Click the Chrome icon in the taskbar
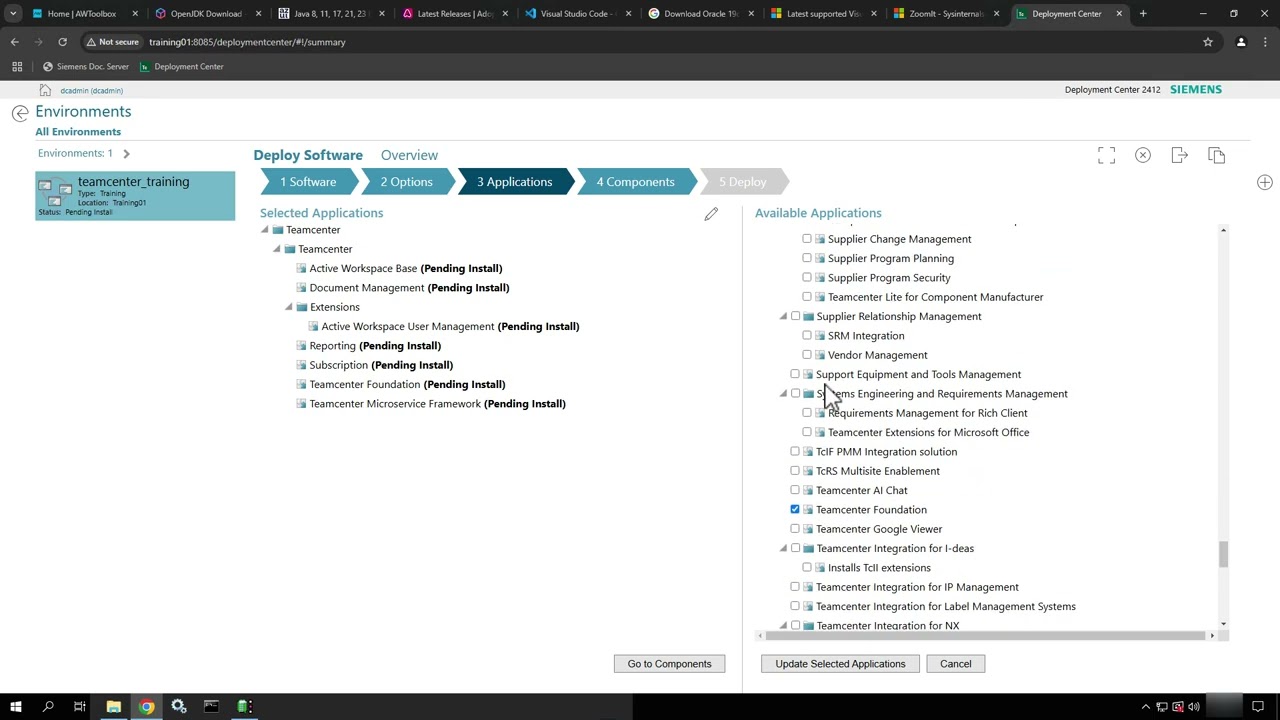Screen dimensions: 1280x720 coord(146,707)
